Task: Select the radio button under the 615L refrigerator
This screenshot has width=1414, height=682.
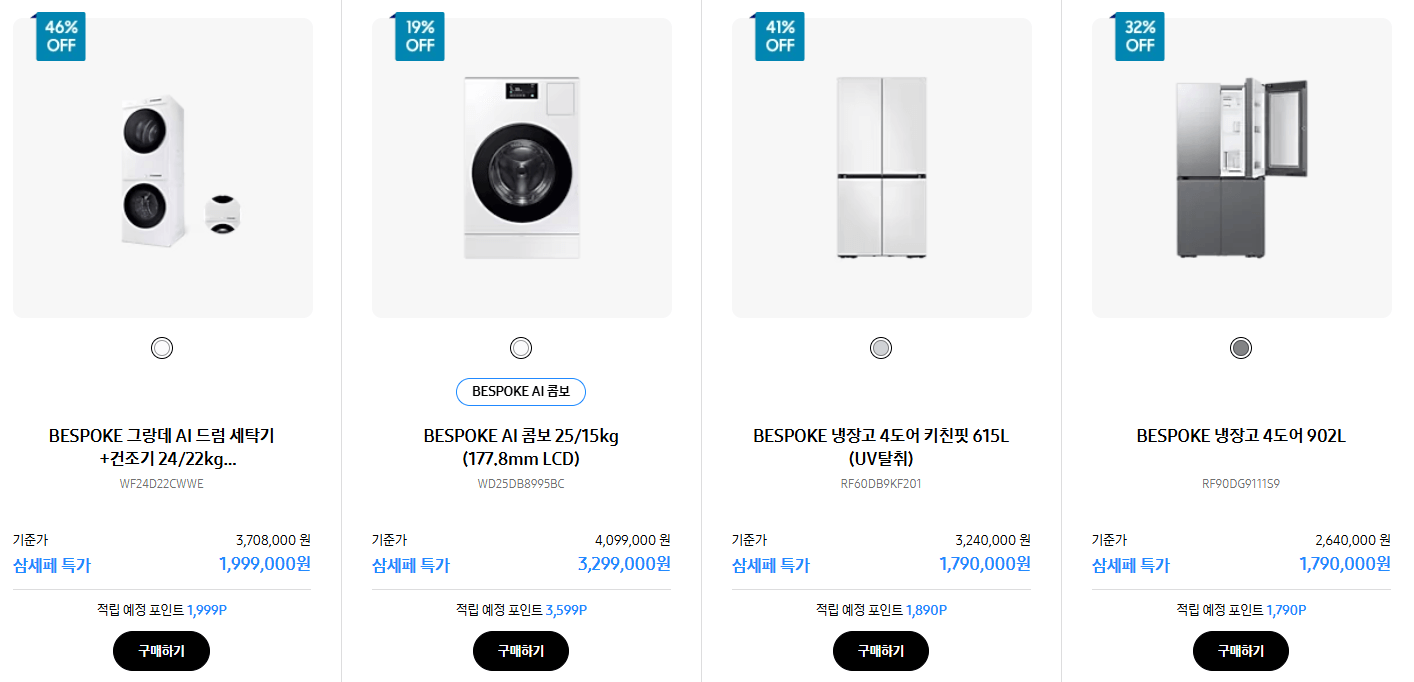Action: (880, 347)
